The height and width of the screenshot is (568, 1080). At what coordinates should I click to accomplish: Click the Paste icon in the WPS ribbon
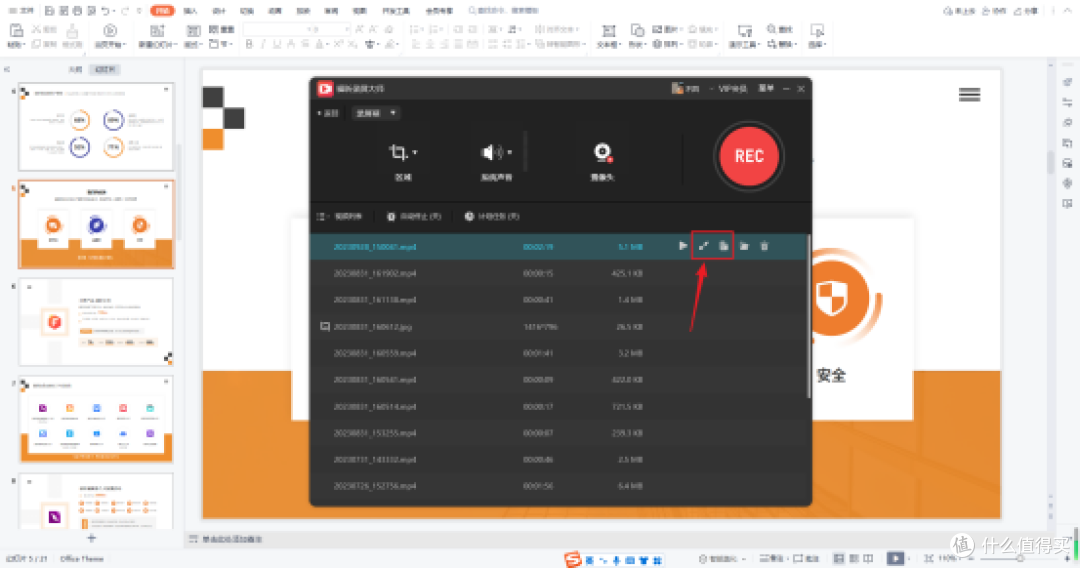17,30
